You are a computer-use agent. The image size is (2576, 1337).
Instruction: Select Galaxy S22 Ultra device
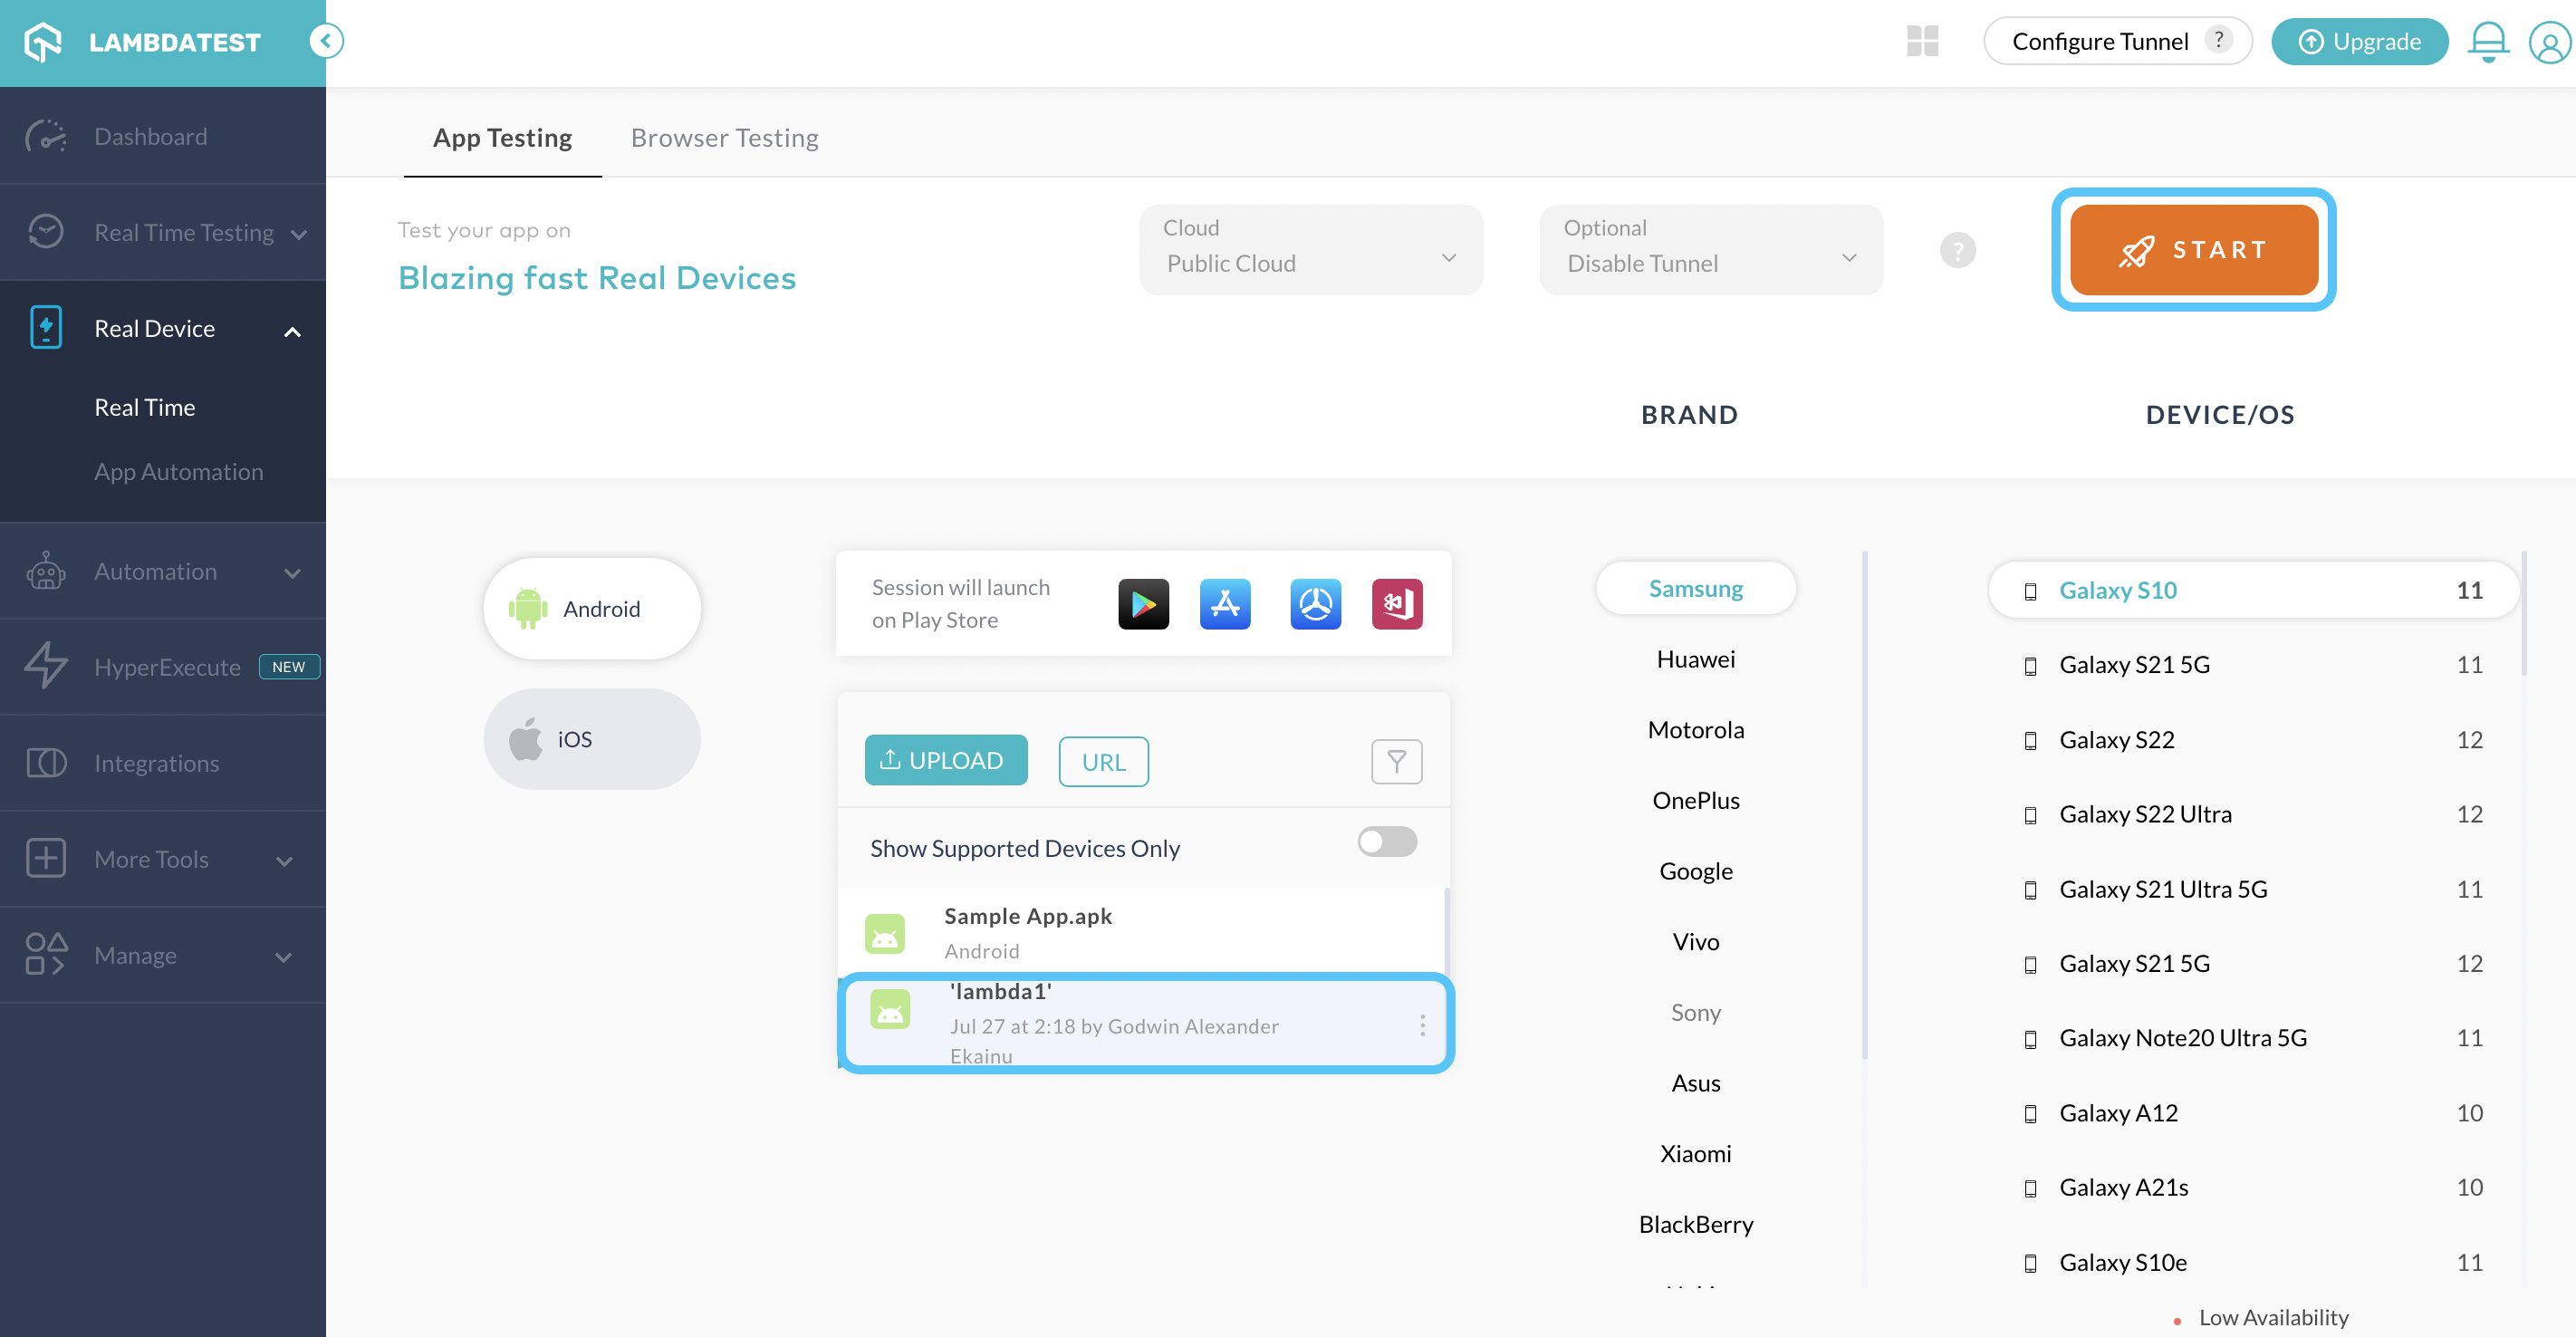click(2145, 814)
